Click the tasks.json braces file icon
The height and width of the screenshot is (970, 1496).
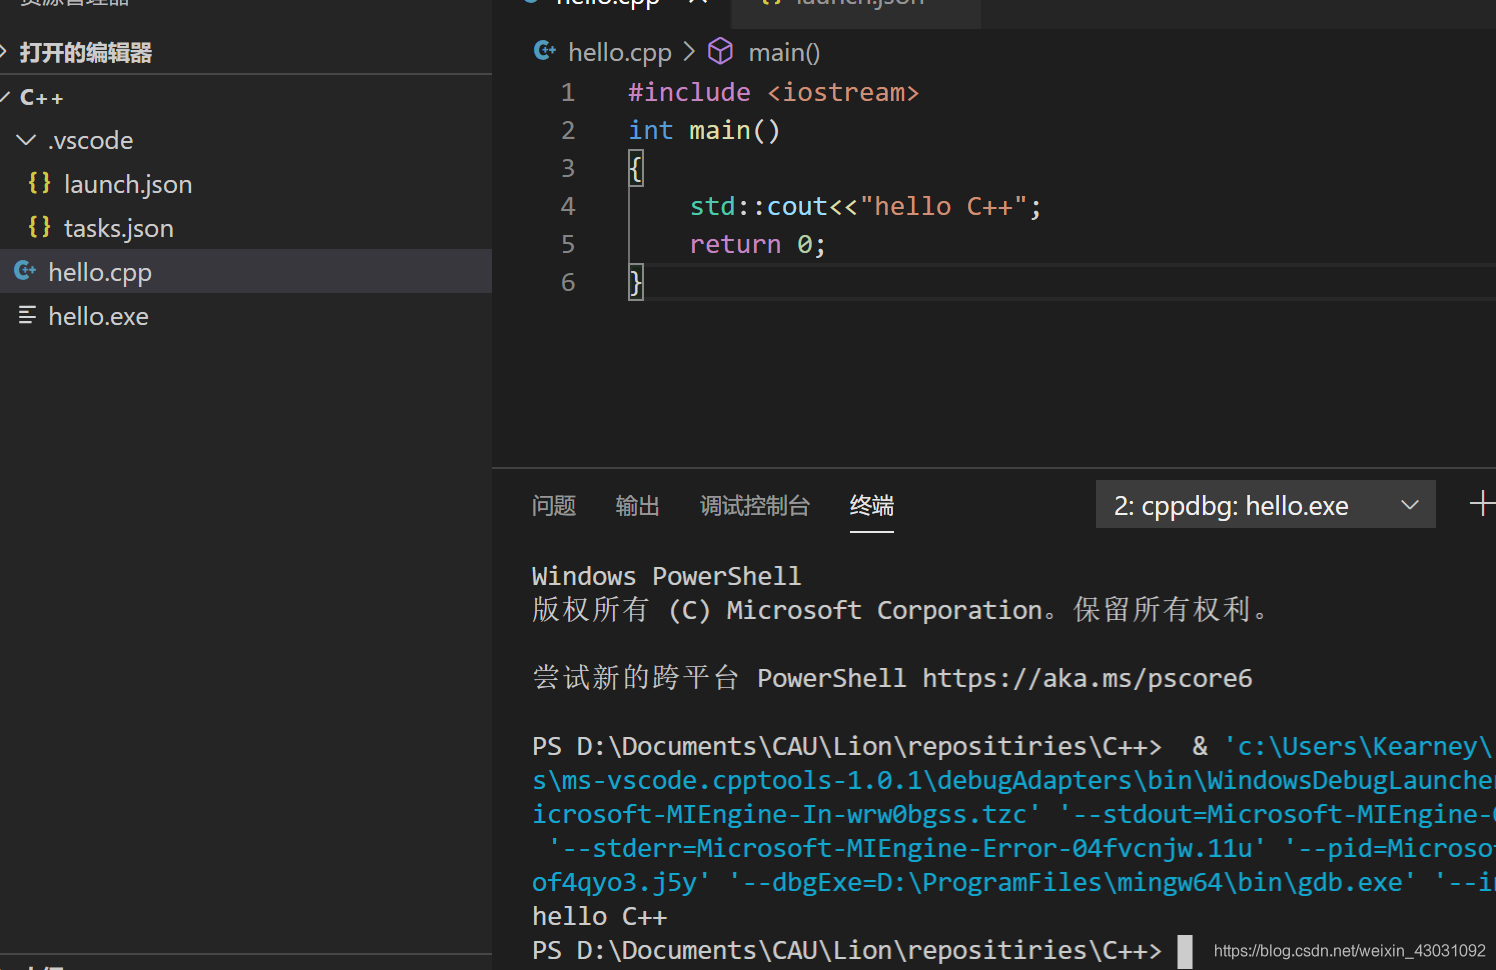(39, 227)
